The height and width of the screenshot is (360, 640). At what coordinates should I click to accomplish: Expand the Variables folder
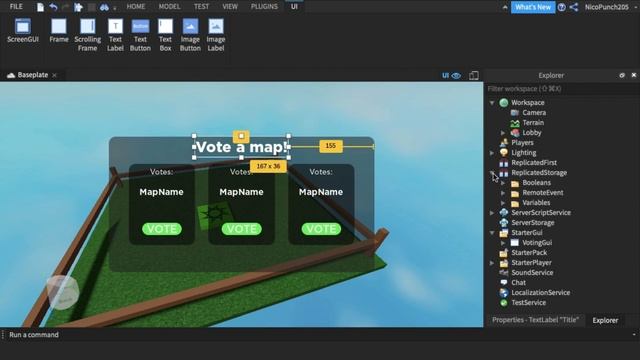click(503, 203)
